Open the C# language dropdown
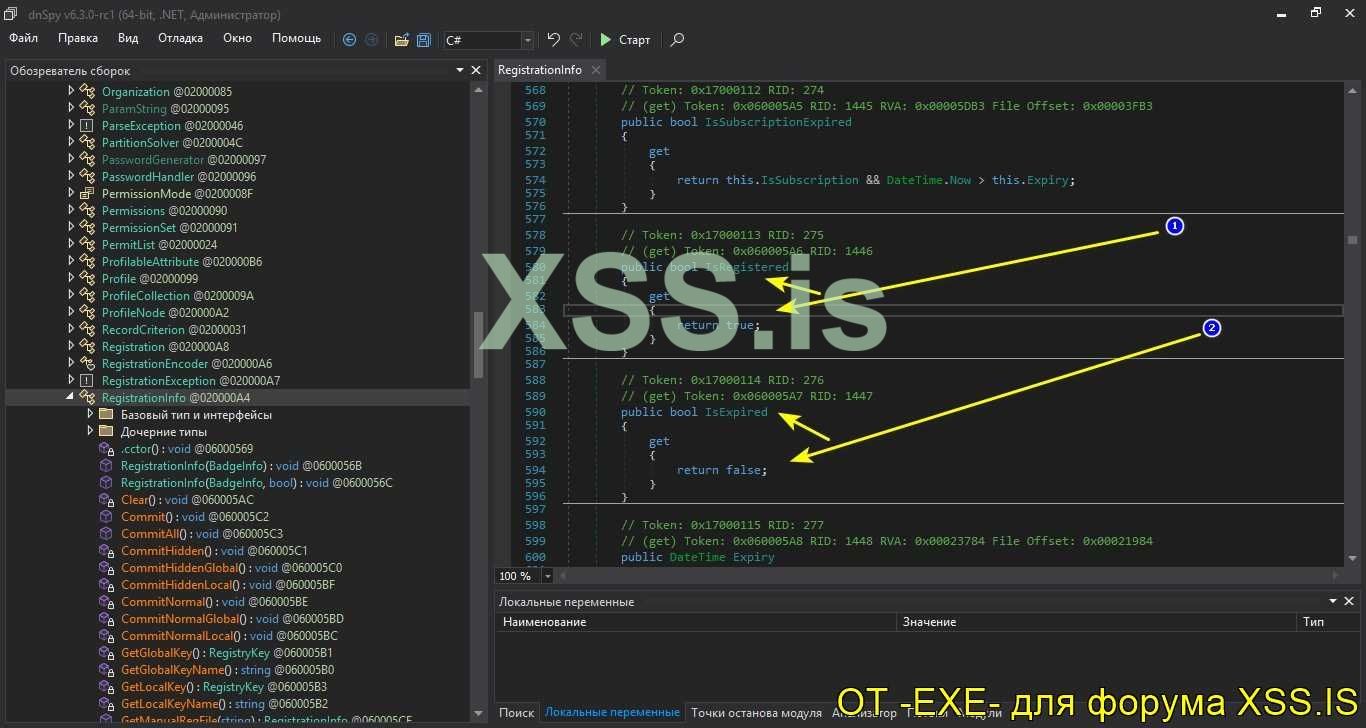Viewport: 1366px width, 728px height. pyautogui.click(x=527, y=40)
